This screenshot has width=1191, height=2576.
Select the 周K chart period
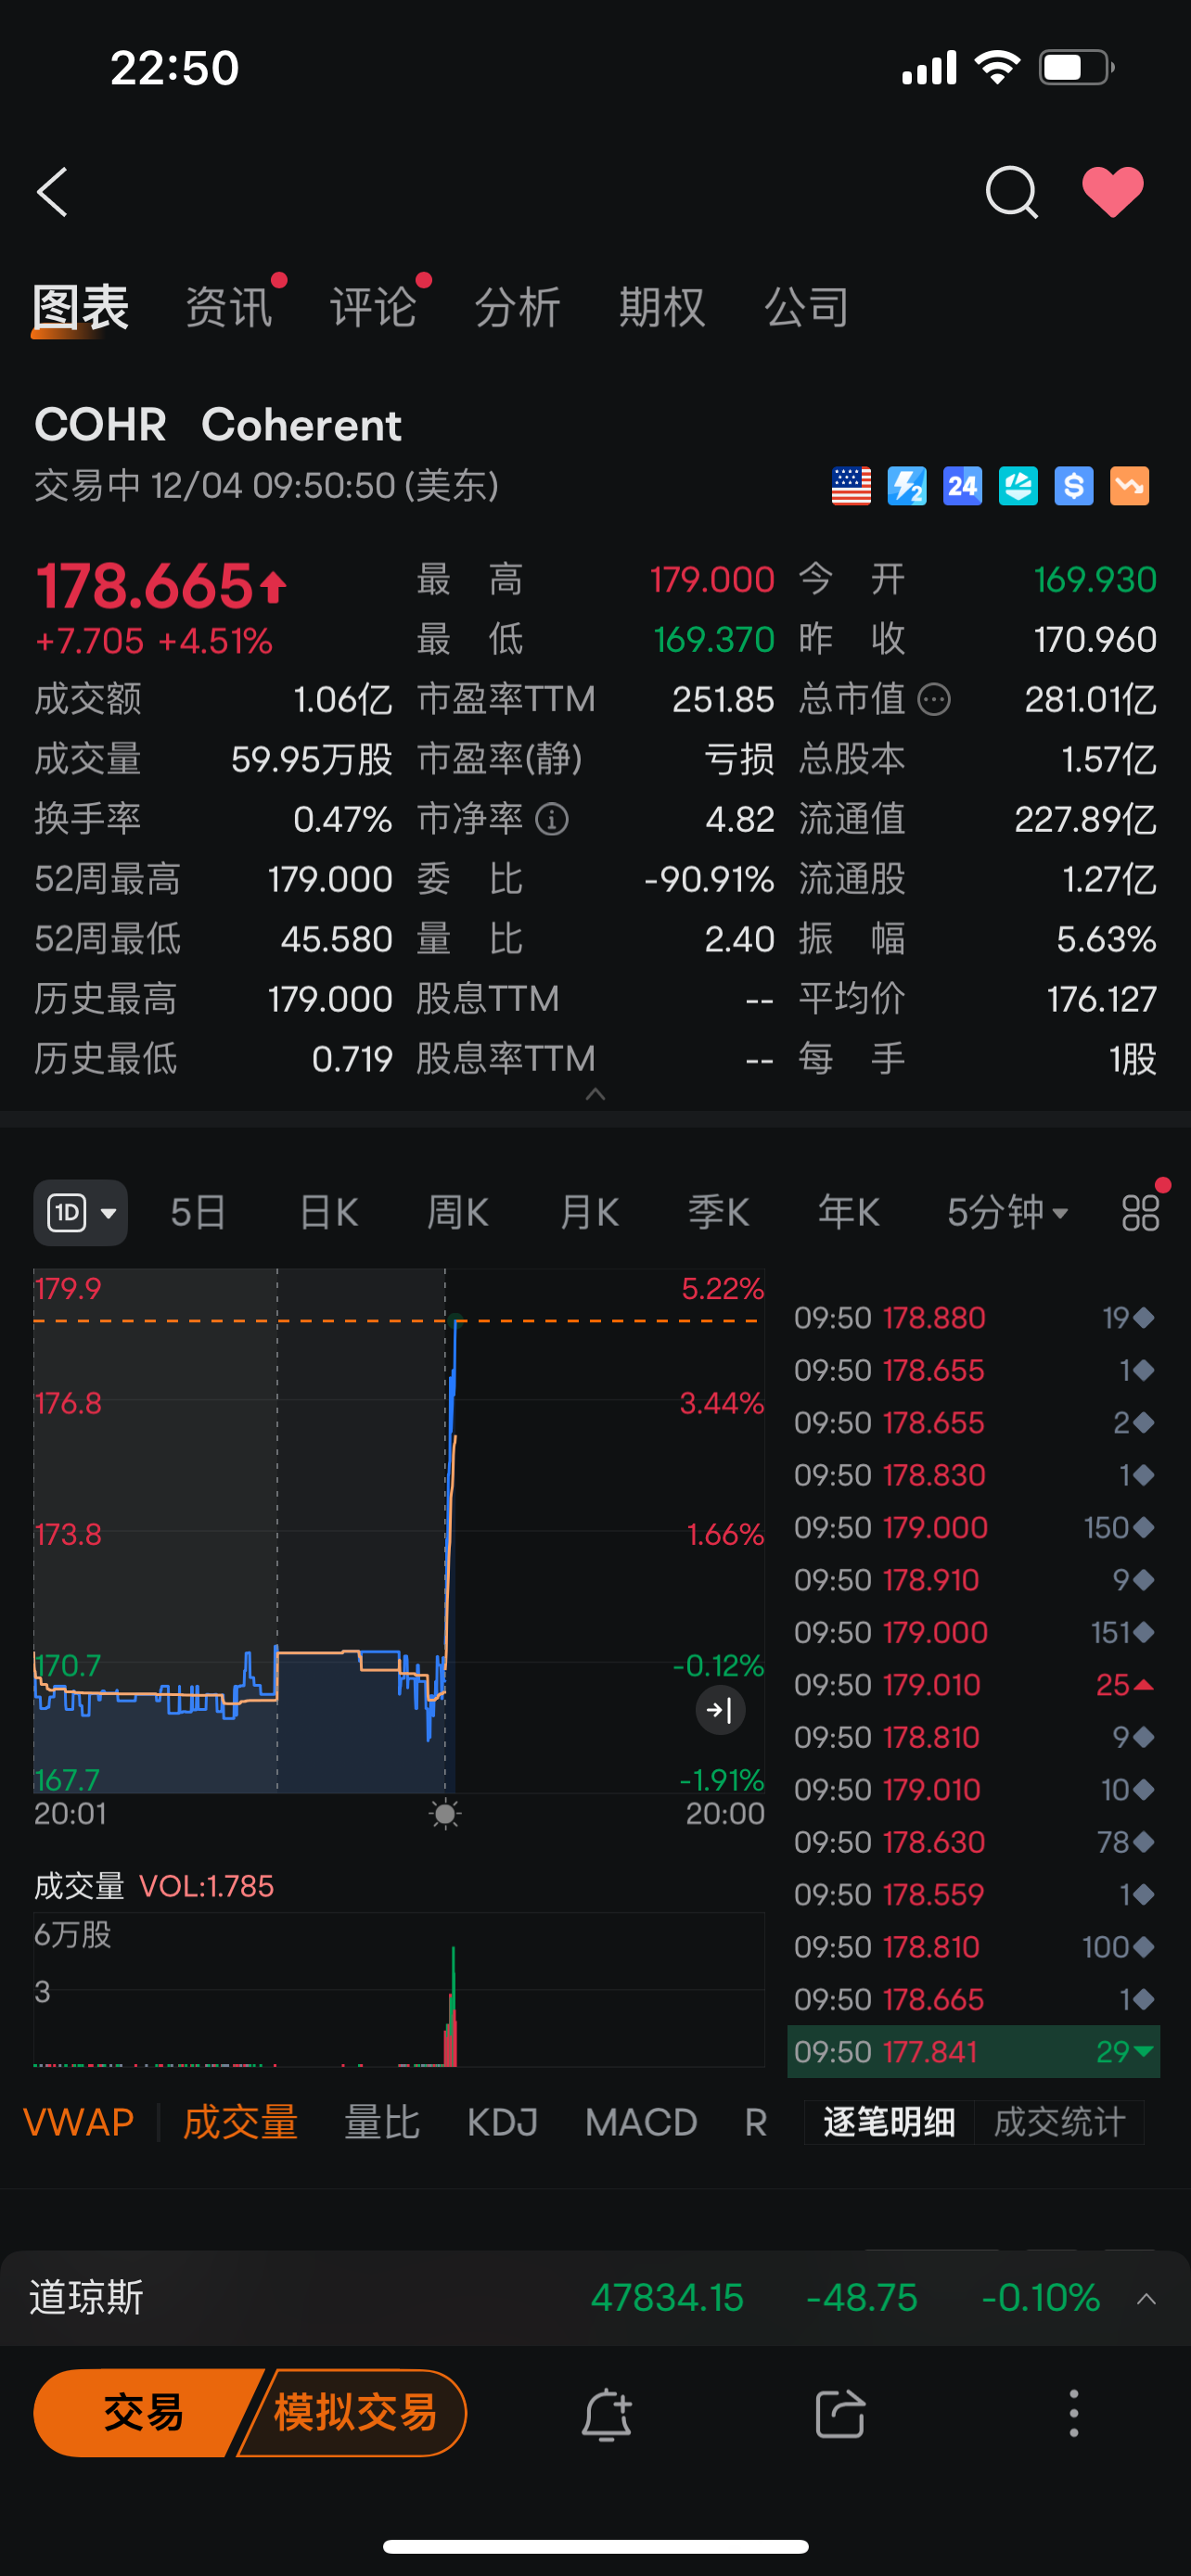(x=458, y=1213)
